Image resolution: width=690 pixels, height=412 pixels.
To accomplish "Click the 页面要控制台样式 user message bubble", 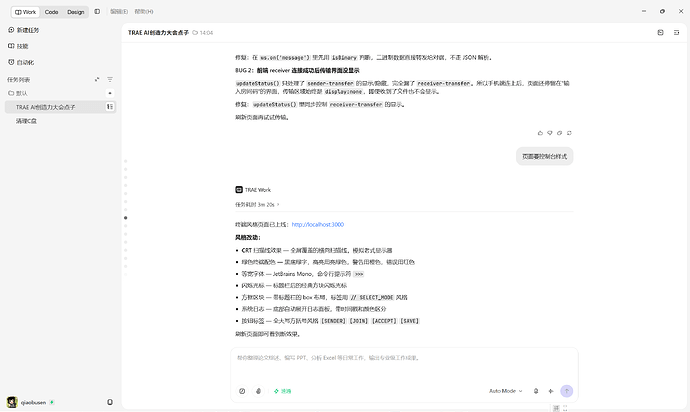I will click(x=544, y=156).
